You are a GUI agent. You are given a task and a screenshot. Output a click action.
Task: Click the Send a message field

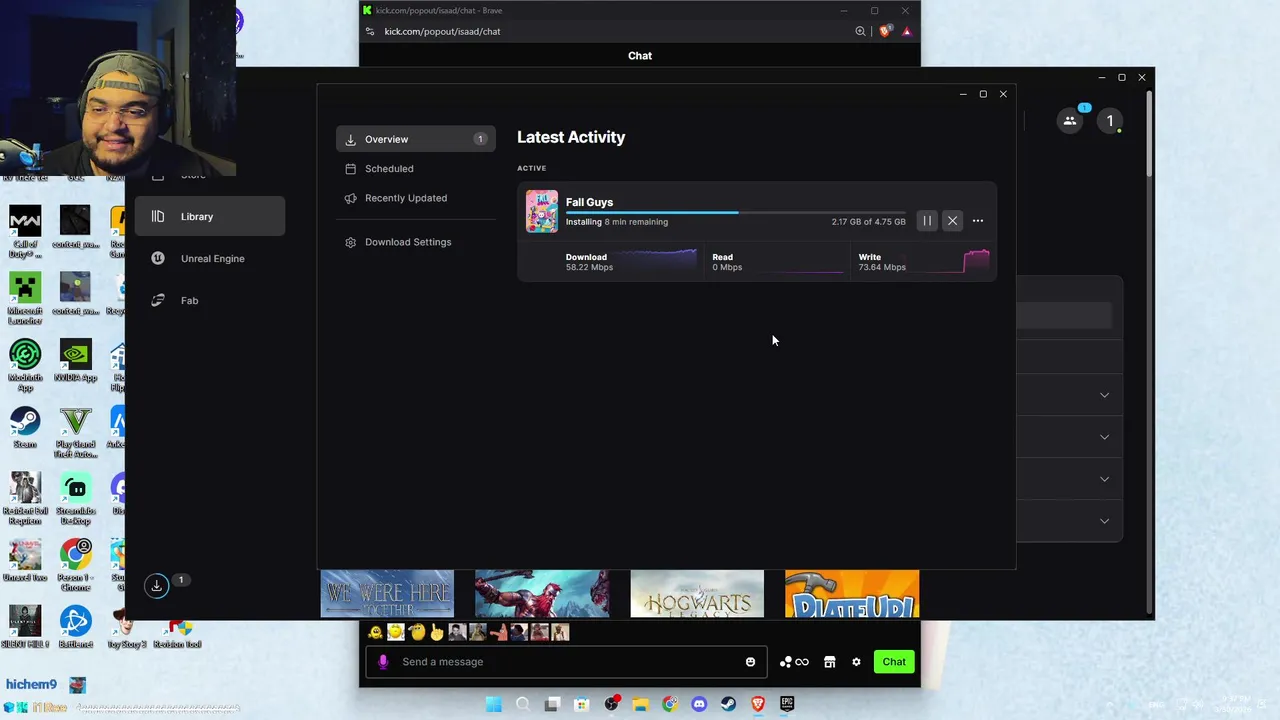point(566,661)
